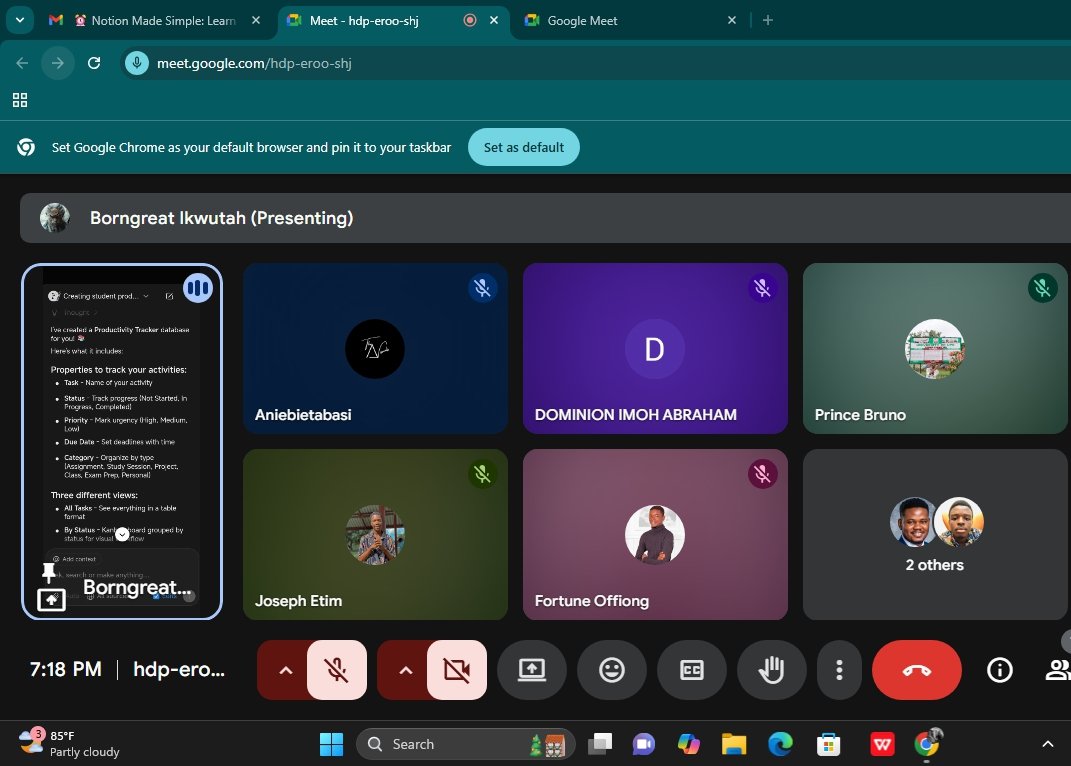Image resolution: width=1071 pixels, height=766 pixels.
Task: Switch to the 'Notion Made Simple' tab
Action: [x=160, y=20]
